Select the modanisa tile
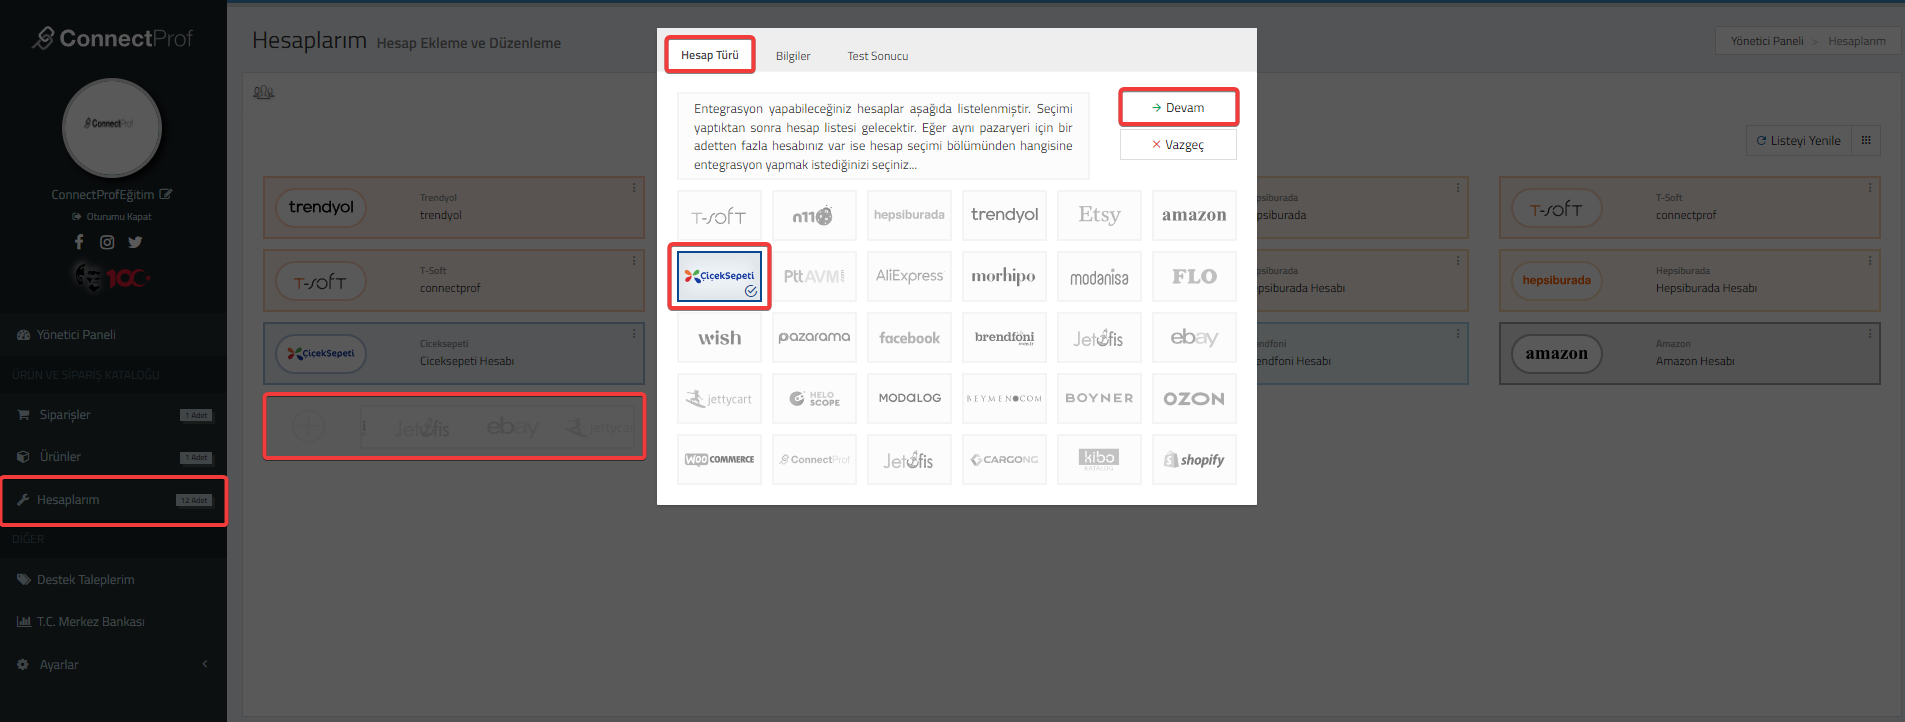This screenshot has width=1905, height=722. (1099, 276)
